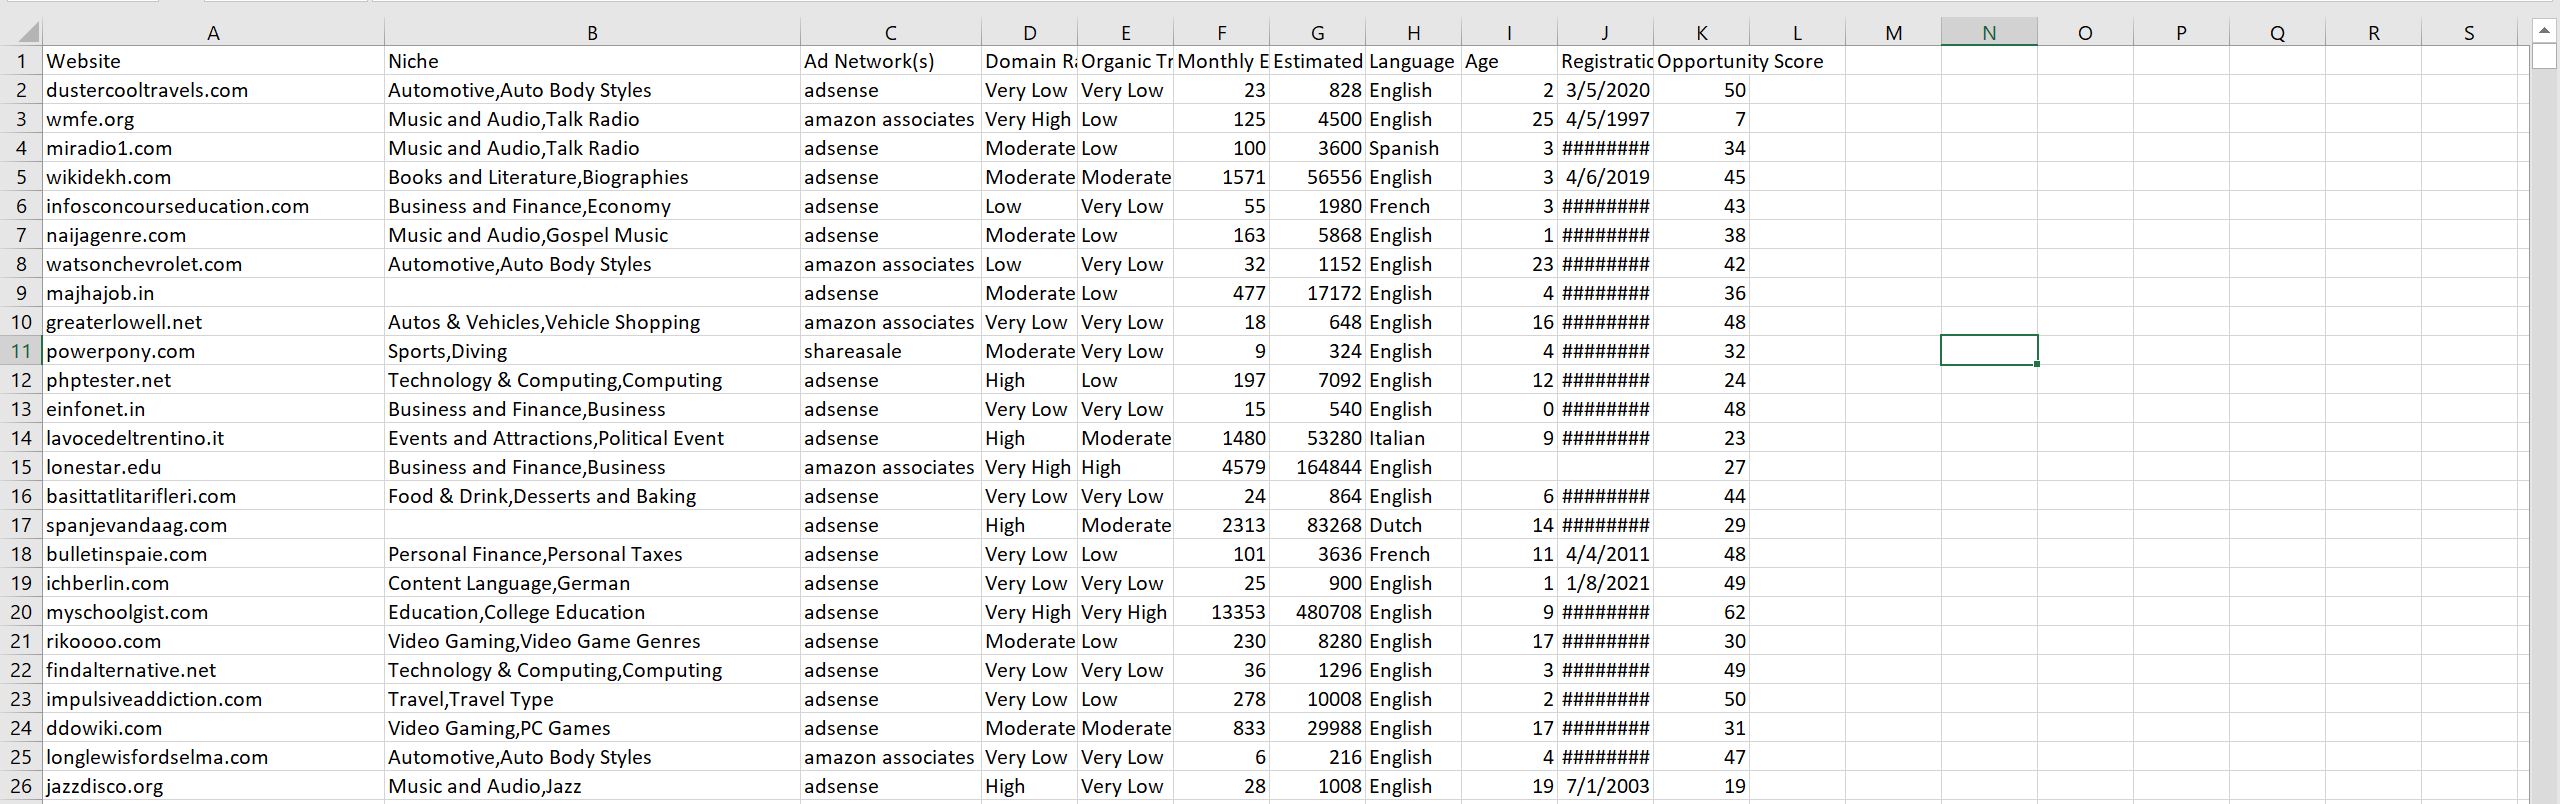Click the Niche header cell
2560x804 pixels.
click(592, 61)
